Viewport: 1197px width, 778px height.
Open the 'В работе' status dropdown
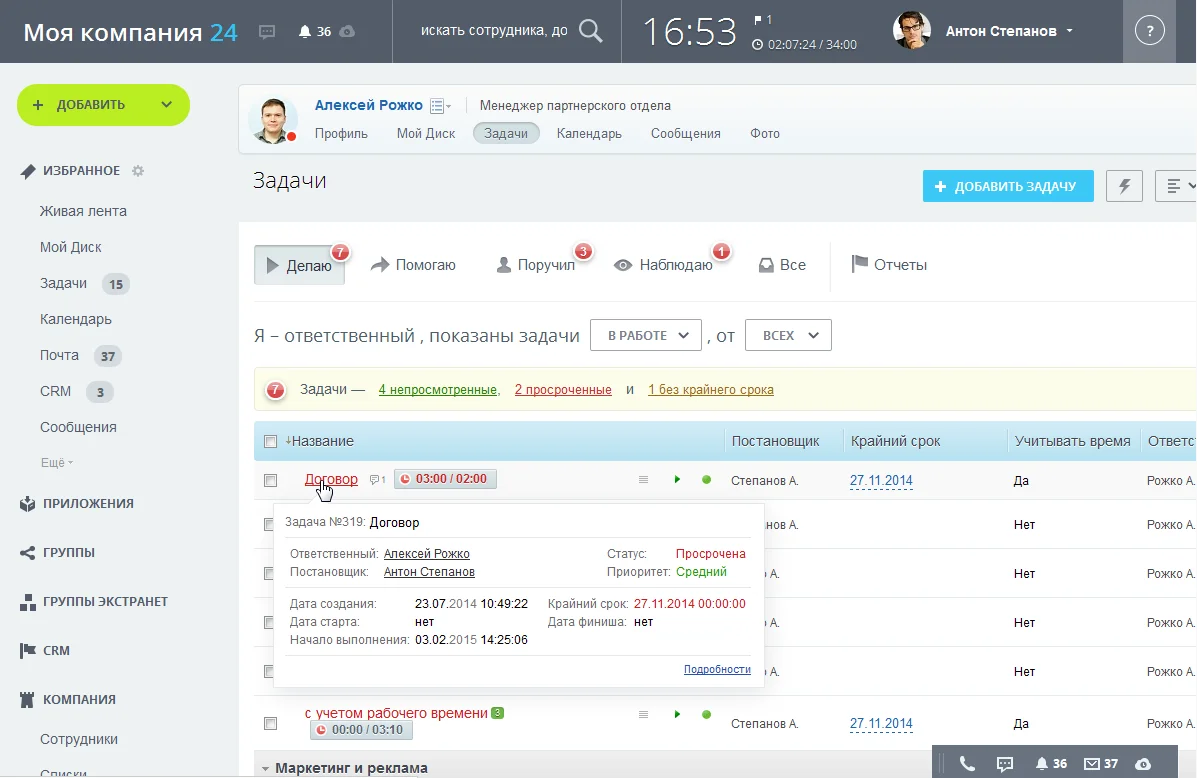(645, 336)
